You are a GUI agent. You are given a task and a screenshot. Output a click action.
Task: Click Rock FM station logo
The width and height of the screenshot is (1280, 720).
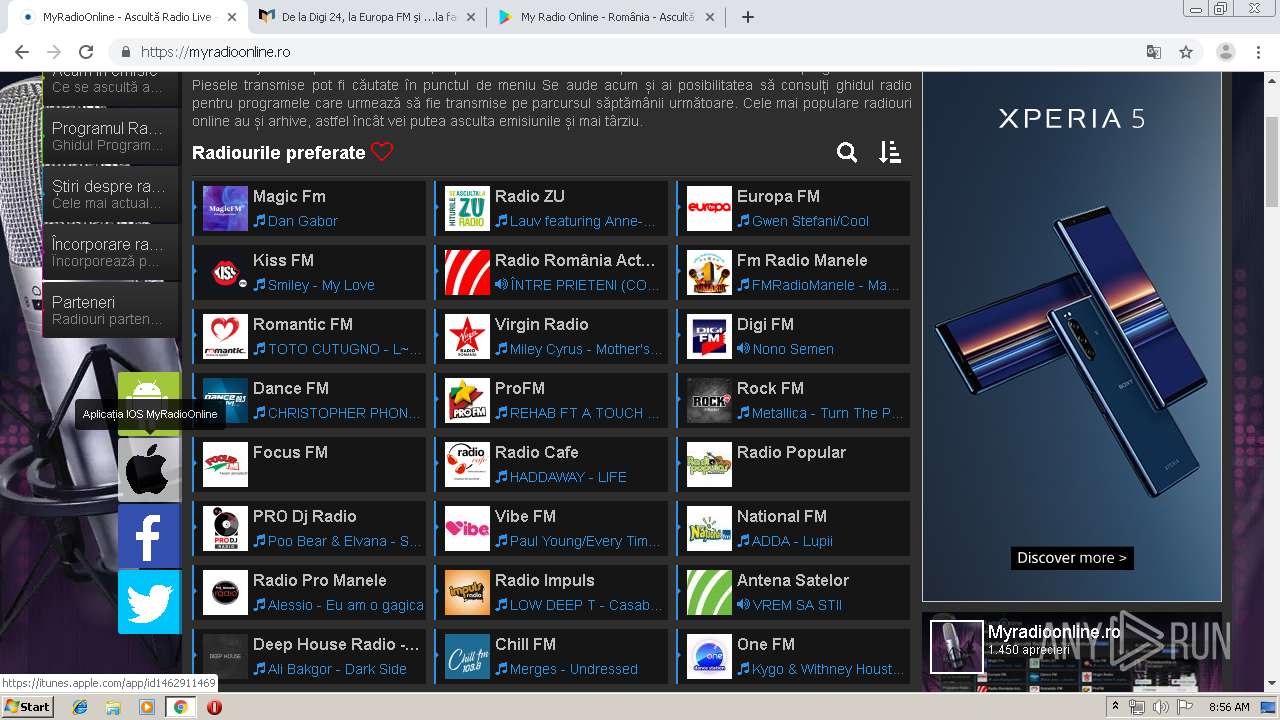[x=709, y=400]
